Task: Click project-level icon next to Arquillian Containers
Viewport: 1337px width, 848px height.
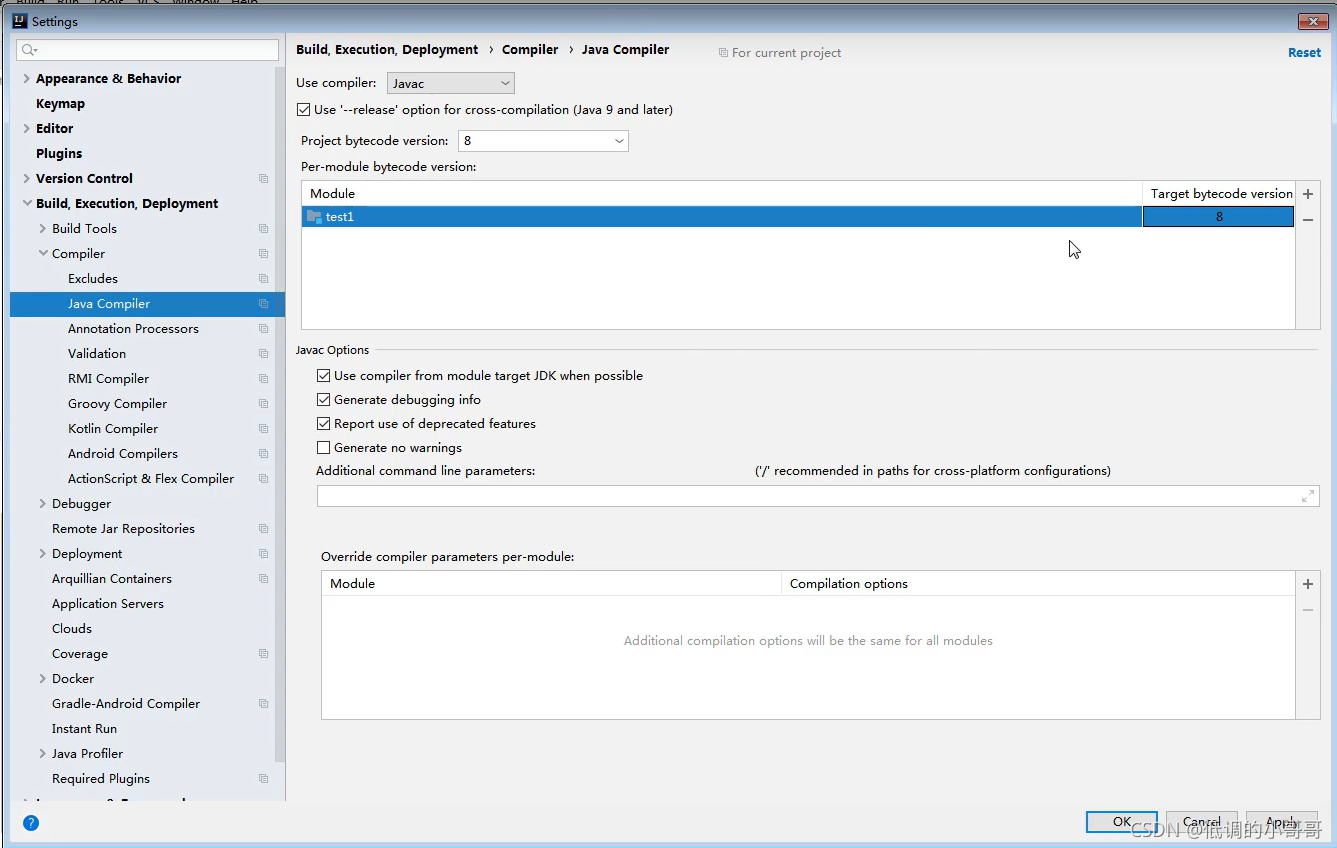Action: click(x=264, y=579)
